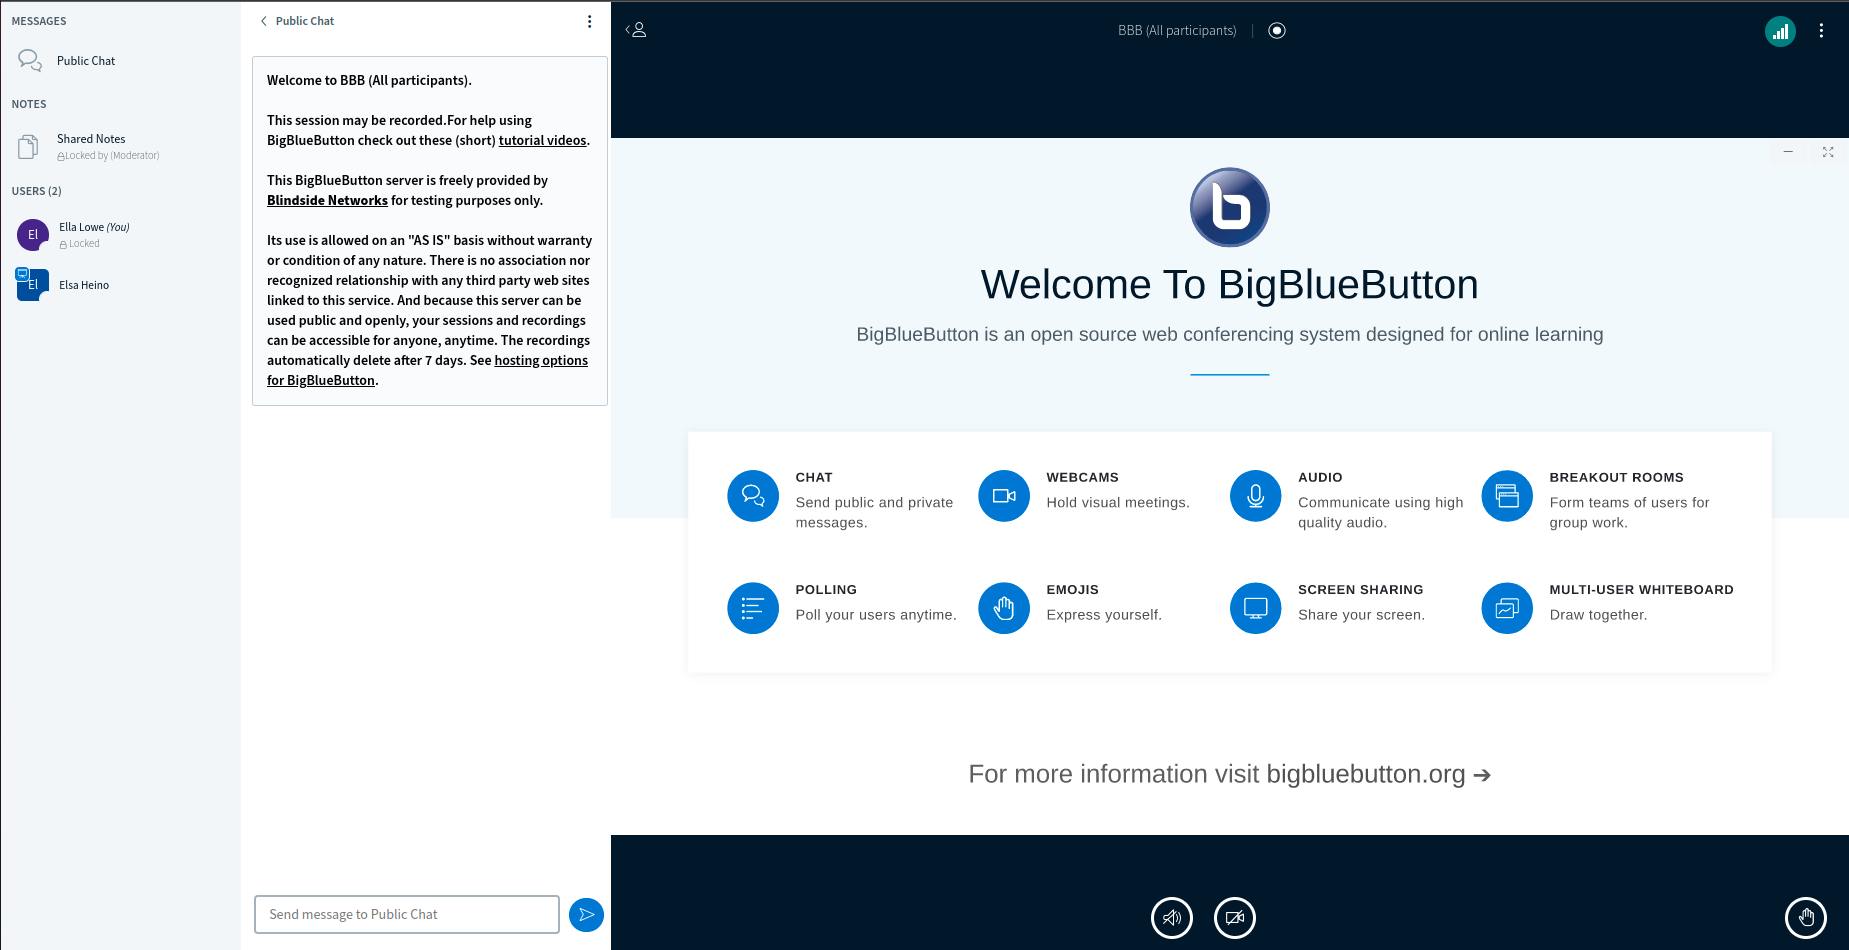Focus the Send message to Public Chat field

(x=407, y=914)
